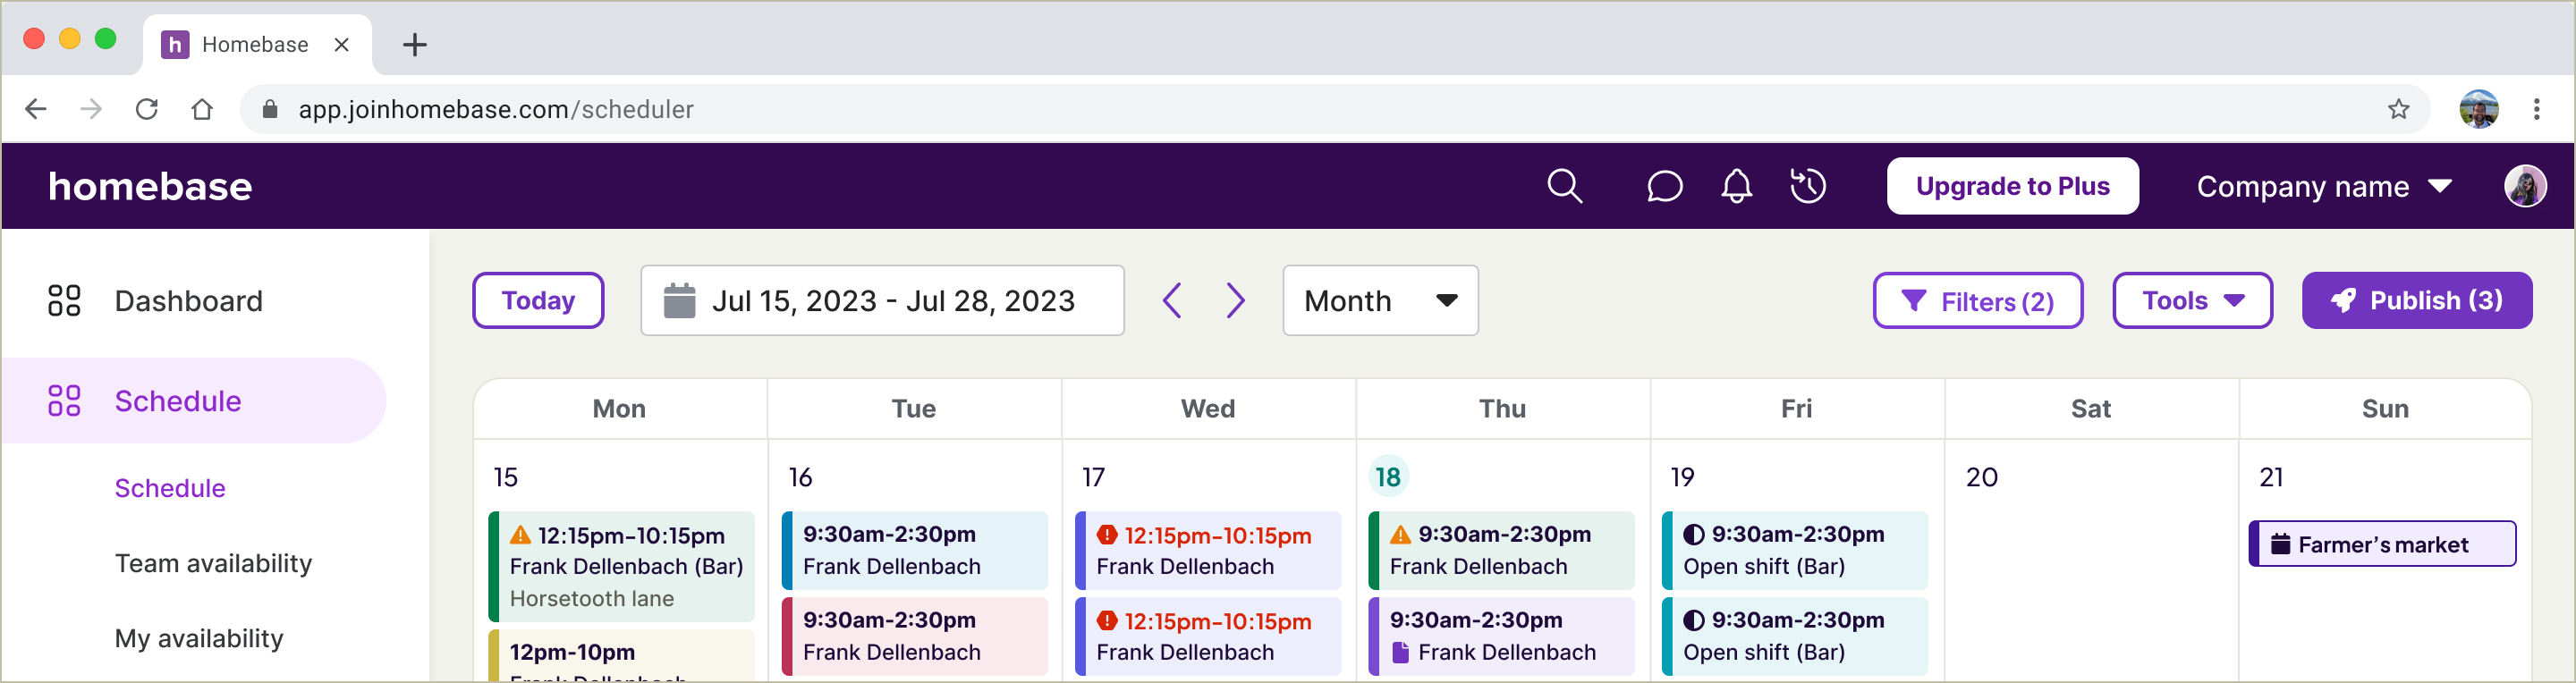Expand the Month view dropdown
Screen dimensions: 2576x683
[1379, 300]
